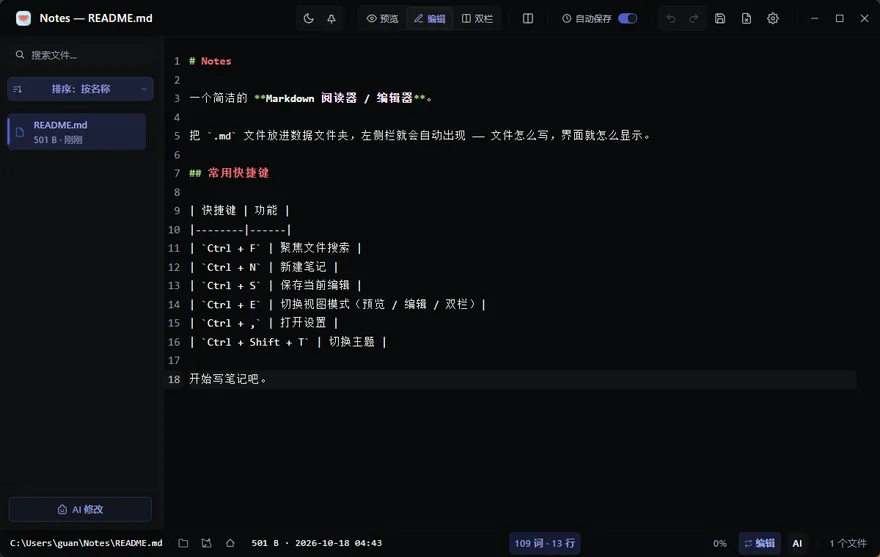Image resolution: width=880 pixels, height=557 pixels.
Task: Open the 排序: 按名称 sort dropdown
Action: tap(80, 89)
